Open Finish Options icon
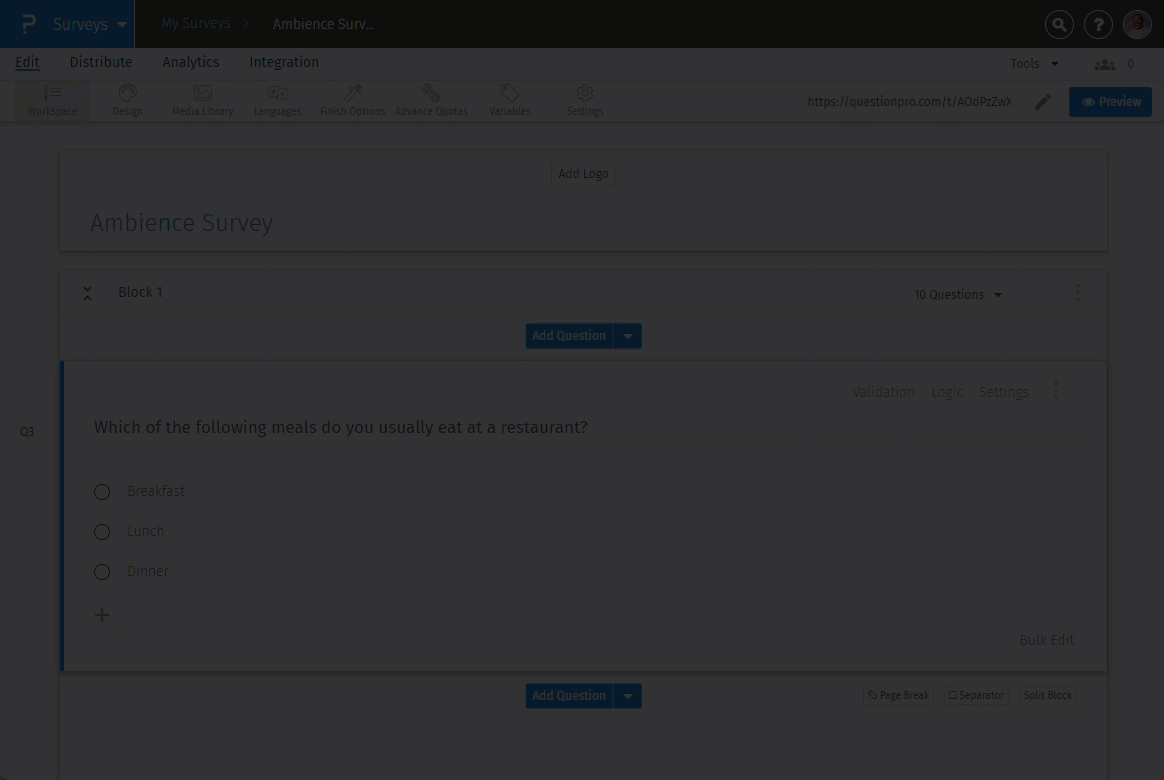 pos(353,93)
